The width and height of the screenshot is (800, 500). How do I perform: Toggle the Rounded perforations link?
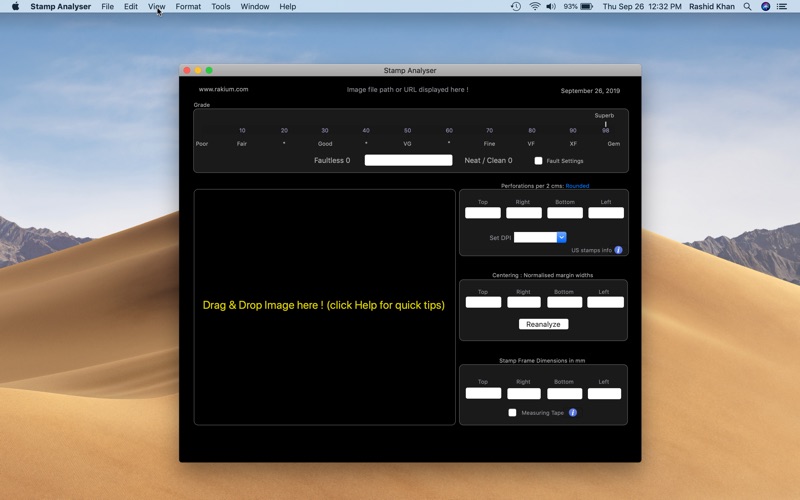point(577,186)
